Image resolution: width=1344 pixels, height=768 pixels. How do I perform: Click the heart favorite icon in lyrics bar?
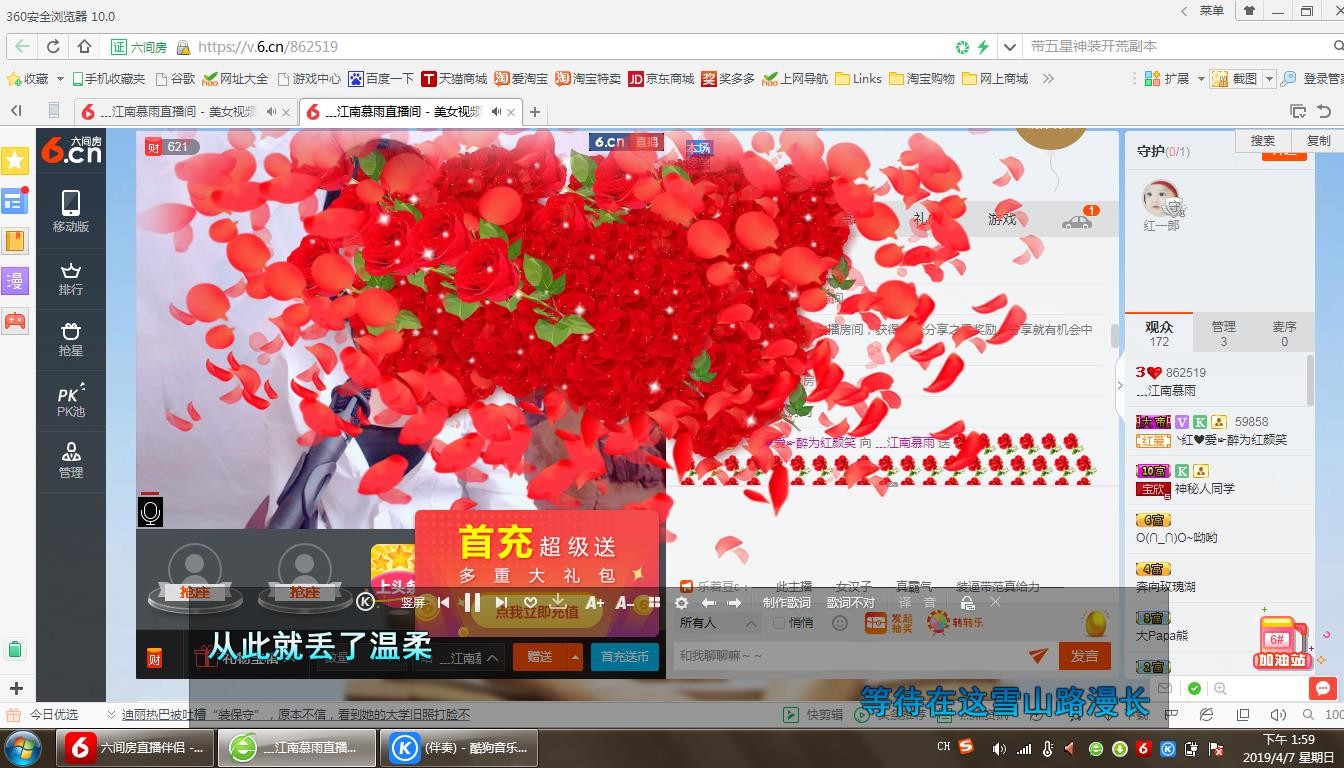pyautogui.click(x=530, y=602)
